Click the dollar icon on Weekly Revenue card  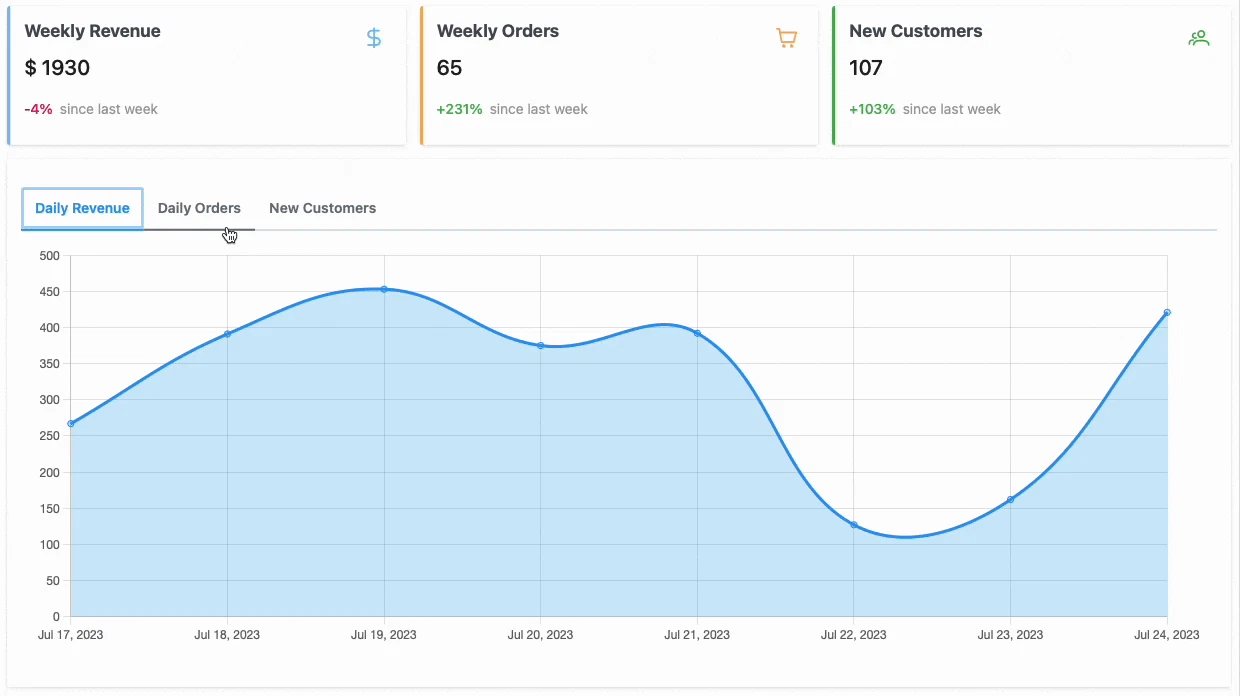[373, 37]
